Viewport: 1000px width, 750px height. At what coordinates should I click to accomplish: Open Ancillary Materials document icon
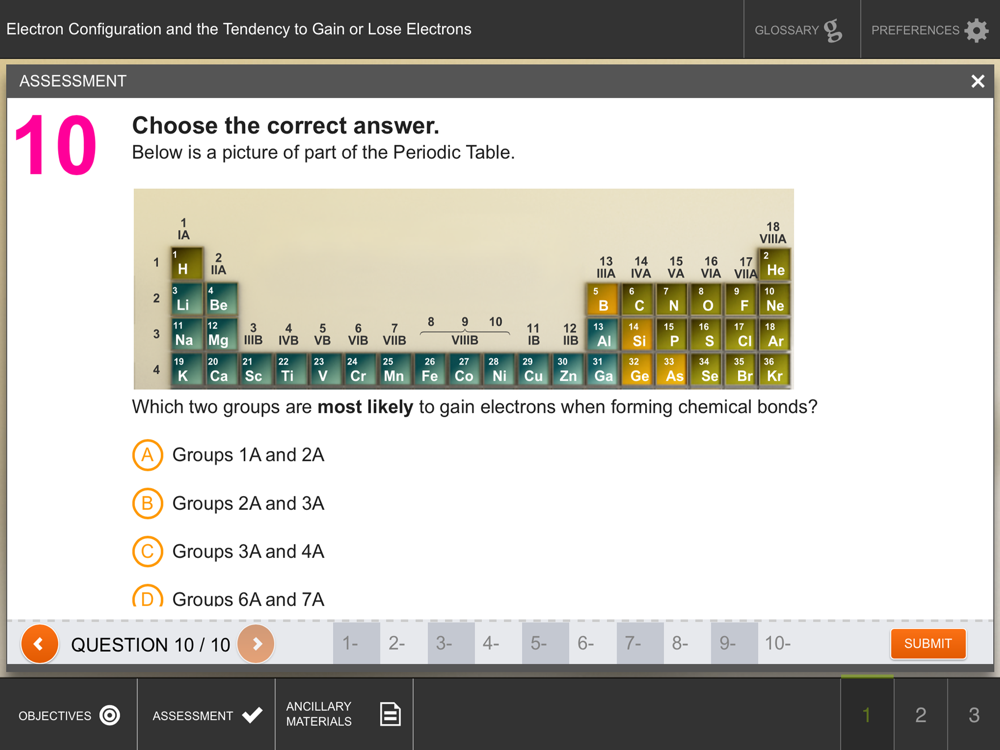(390, 714)
